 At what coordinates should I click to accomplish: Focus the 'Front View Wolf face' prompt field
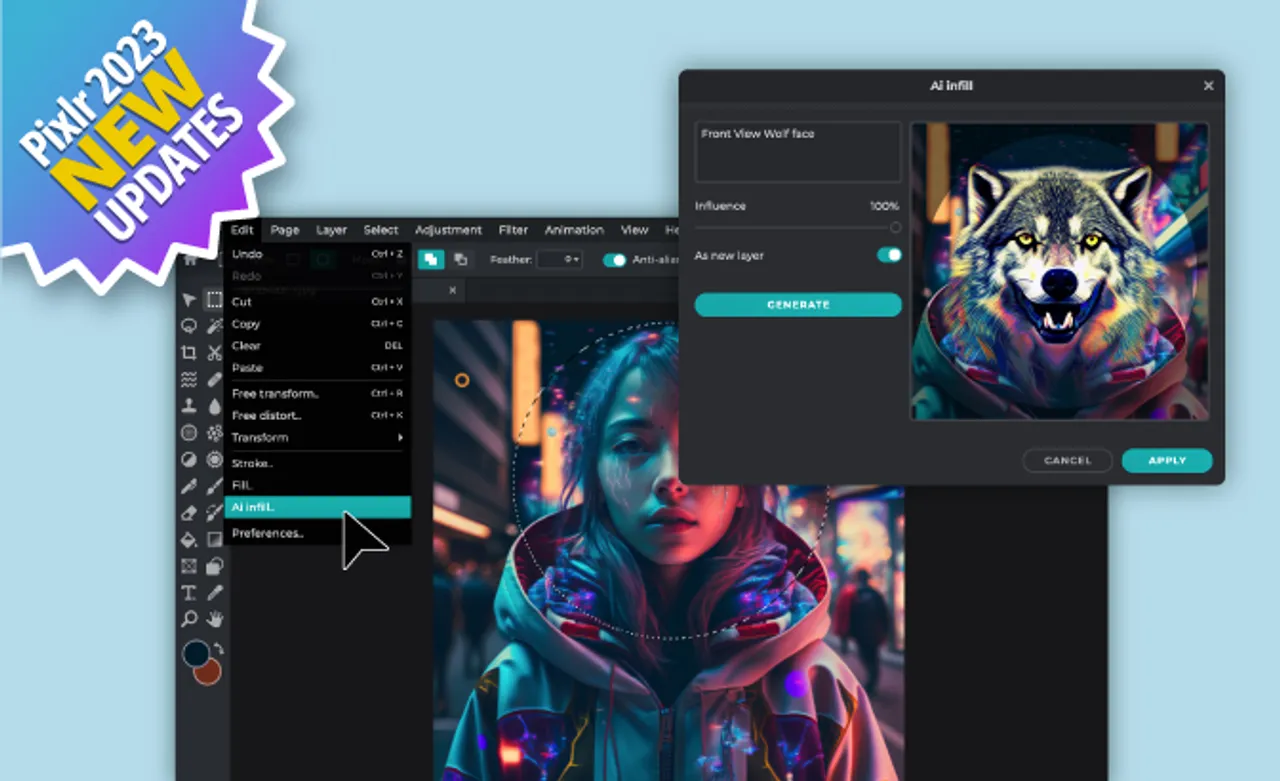pyautogui.click(x=798, y=152)
